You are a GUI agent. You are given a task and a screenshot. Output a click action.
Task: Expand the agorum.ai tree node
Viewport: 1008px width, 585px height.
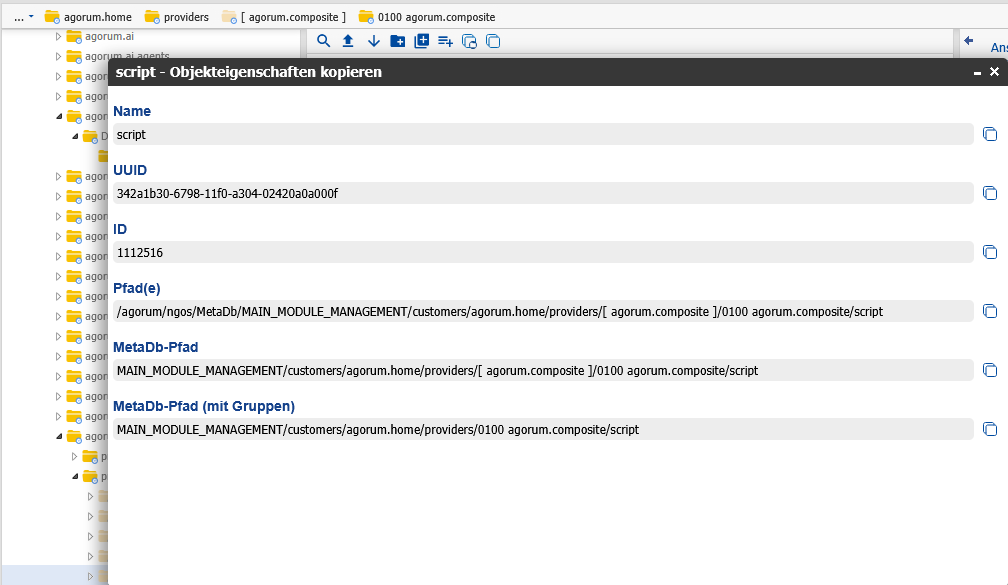click(58, 36)
